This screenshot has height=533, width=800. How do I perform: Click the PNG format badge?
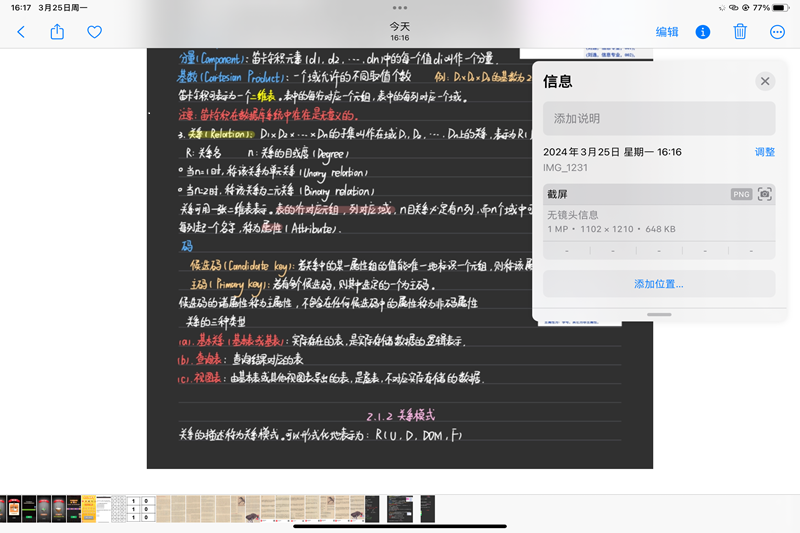click(x=741, y=194)
